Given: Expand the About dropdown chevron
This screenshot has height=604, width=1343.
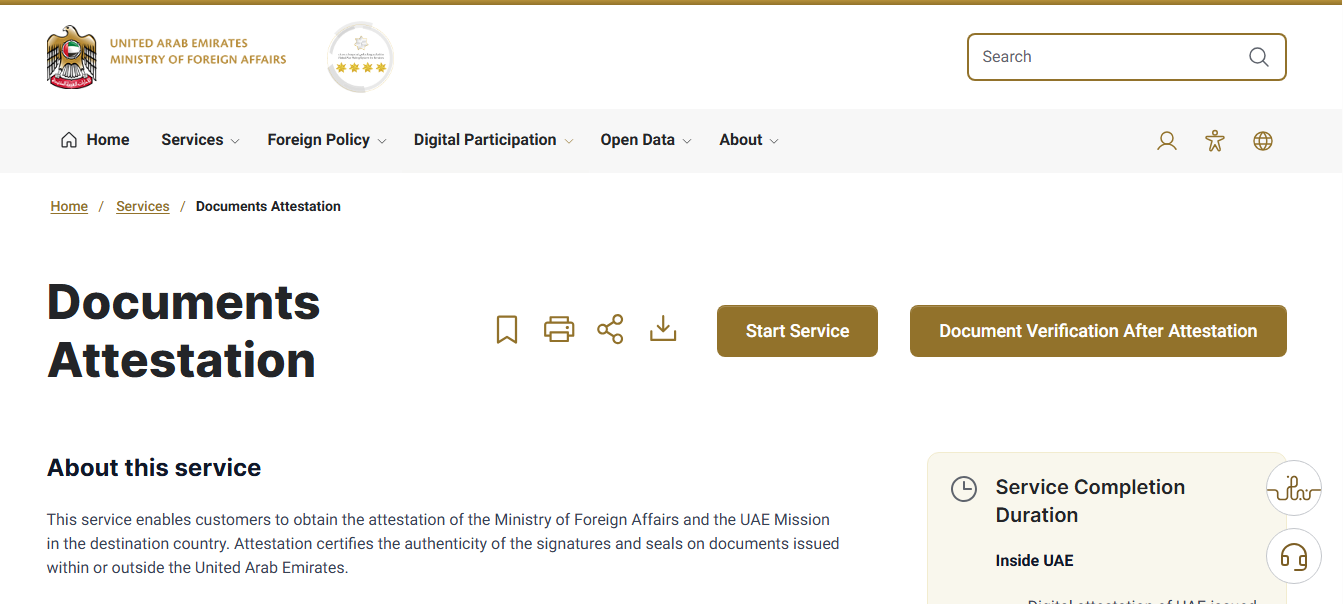Looking at the screenshot, I should point(775,141).
